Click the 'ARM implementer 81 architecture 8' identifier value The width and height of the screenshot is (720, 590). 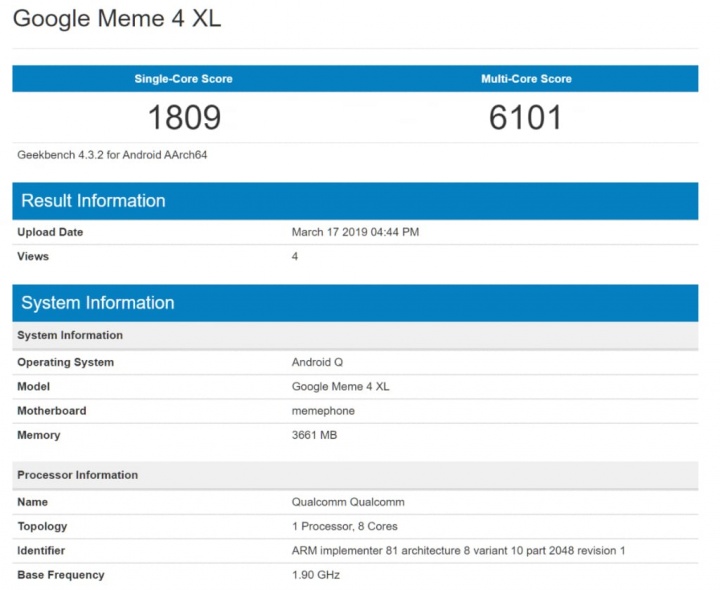tap(459, 551)
